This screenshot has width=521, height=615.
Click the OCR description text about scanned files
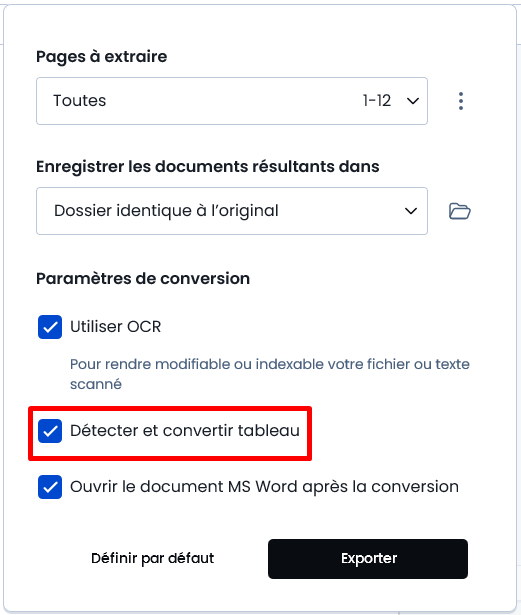(270, 374)
